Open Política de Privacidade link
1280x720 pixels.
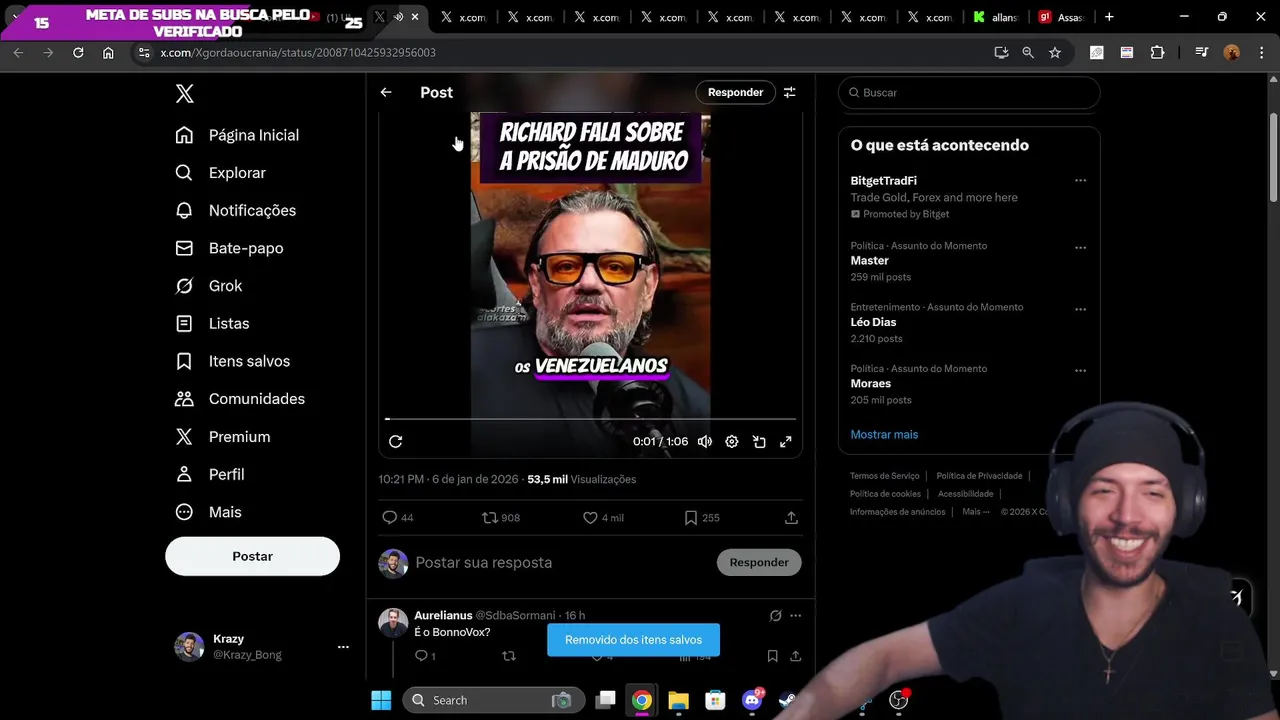pos(979,476)
